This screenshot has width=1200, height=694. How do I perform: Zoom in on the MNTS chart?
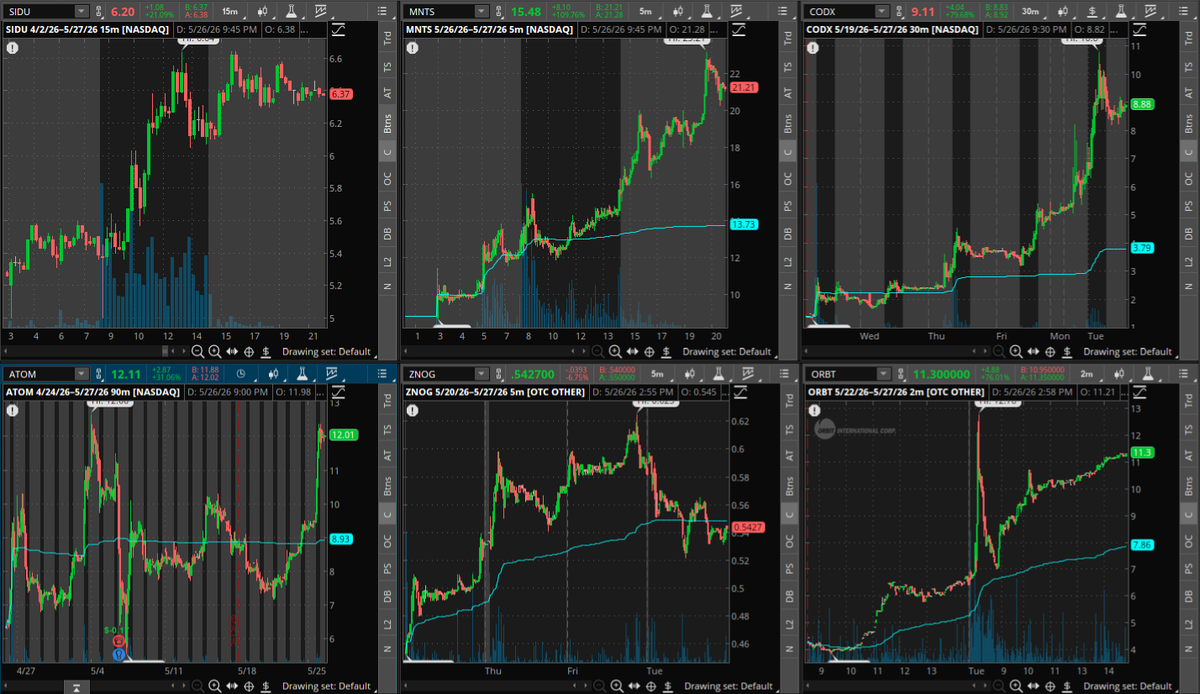click(x=616, y=352)
